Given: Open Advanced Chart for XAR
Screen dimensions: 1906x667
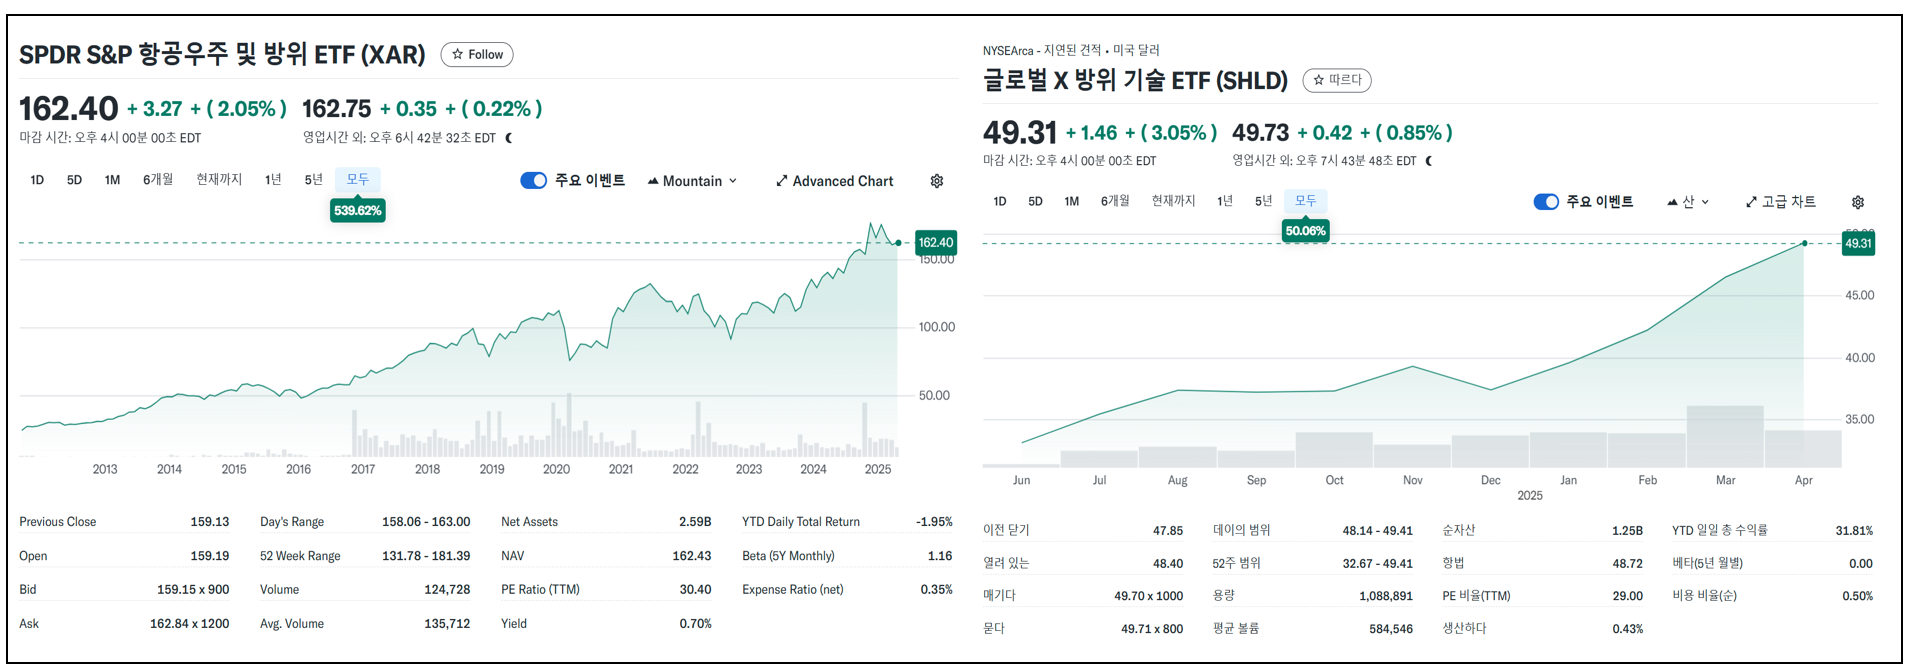Looking at the screenshot, I should [834, 181].
